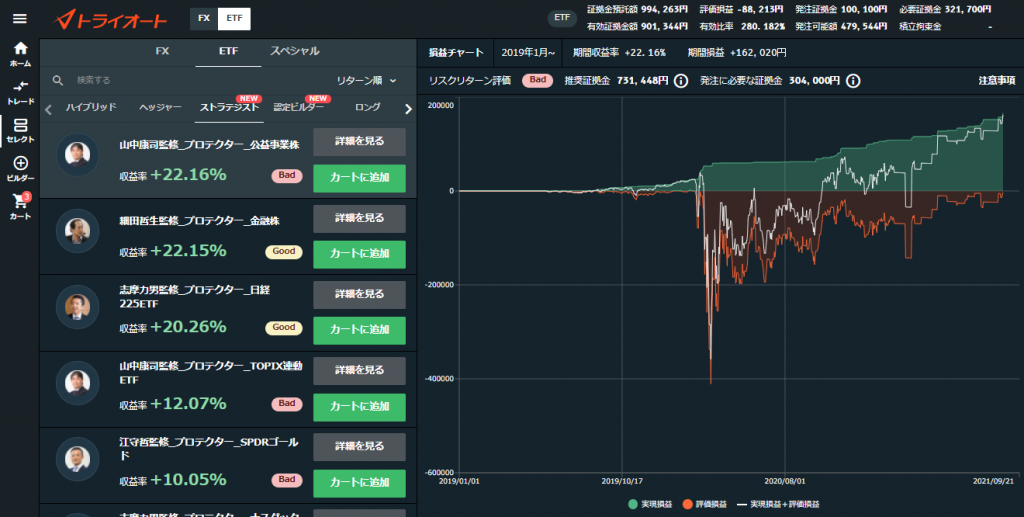1024x517 pixels.
Task: View details for TOPIX連動ETF strategy
Action: pyautogui.click(x=359, y=370)
